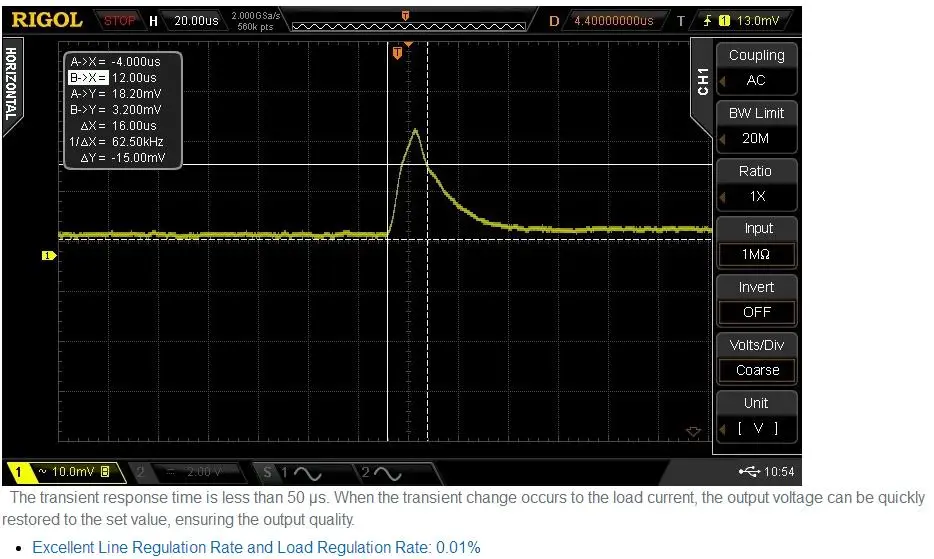Select the 20.00us horizontal timebase value
934x559 pixels.
point(196,21)
